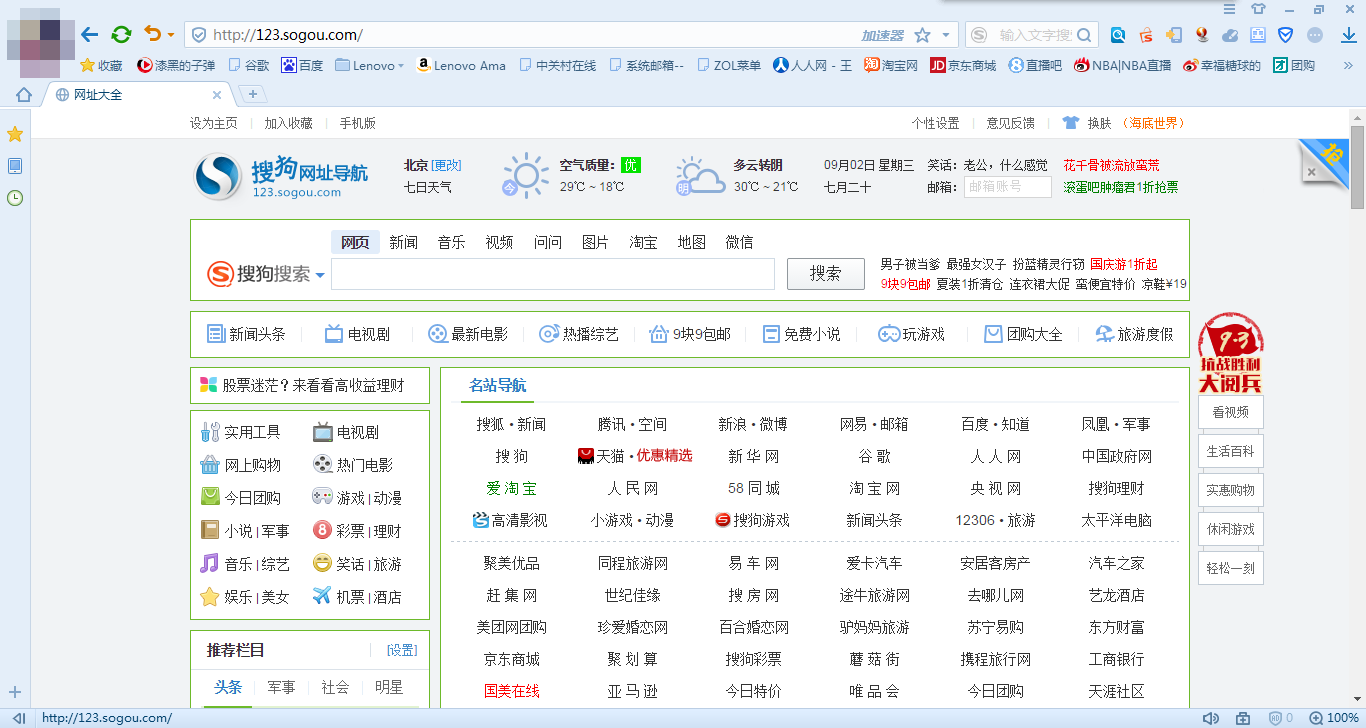Go back with the blue arrow
This screenshot has height=728, width=1366.
pos(90,35)
